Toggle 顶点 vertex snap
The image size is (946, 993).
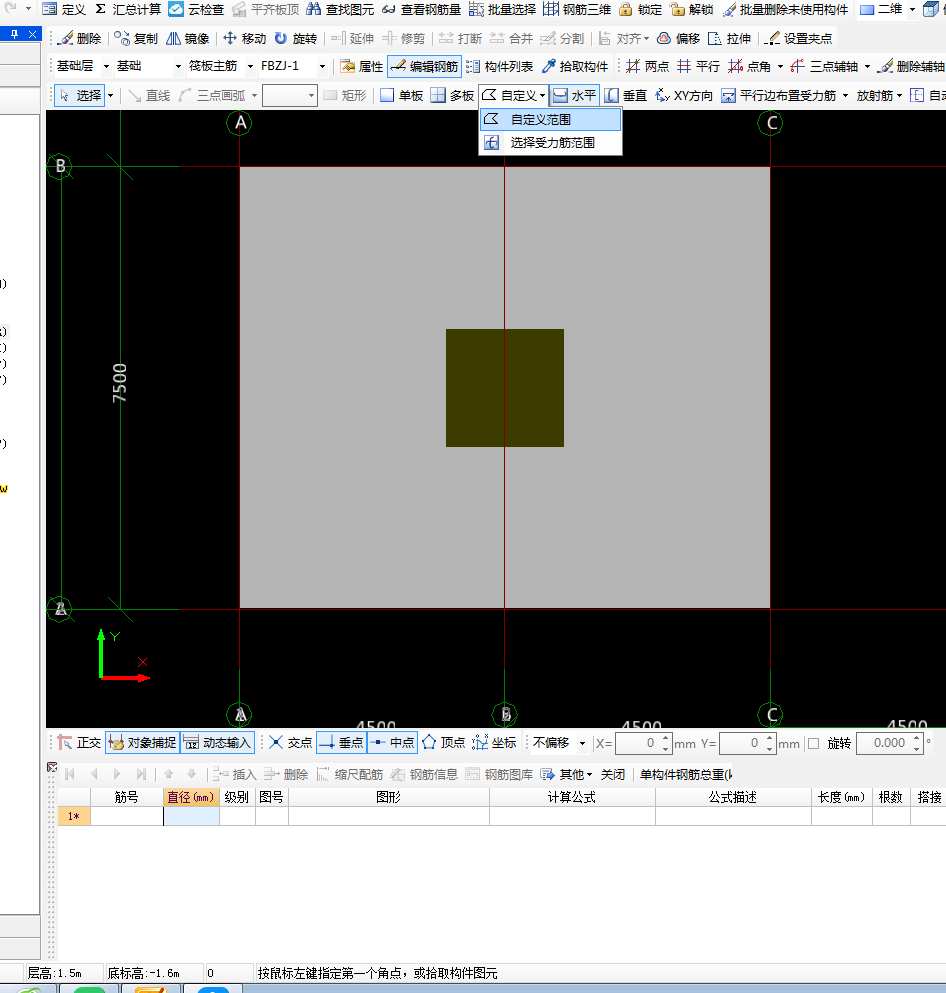[x=443, y=743]
